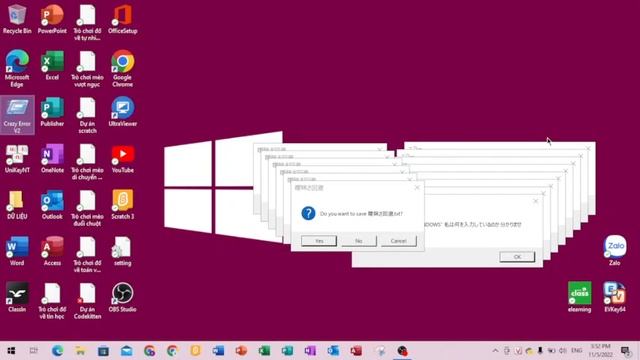Close the frontmost Japanese error dialog
This screenshot has height=360, width=640.
coord(536,201)
